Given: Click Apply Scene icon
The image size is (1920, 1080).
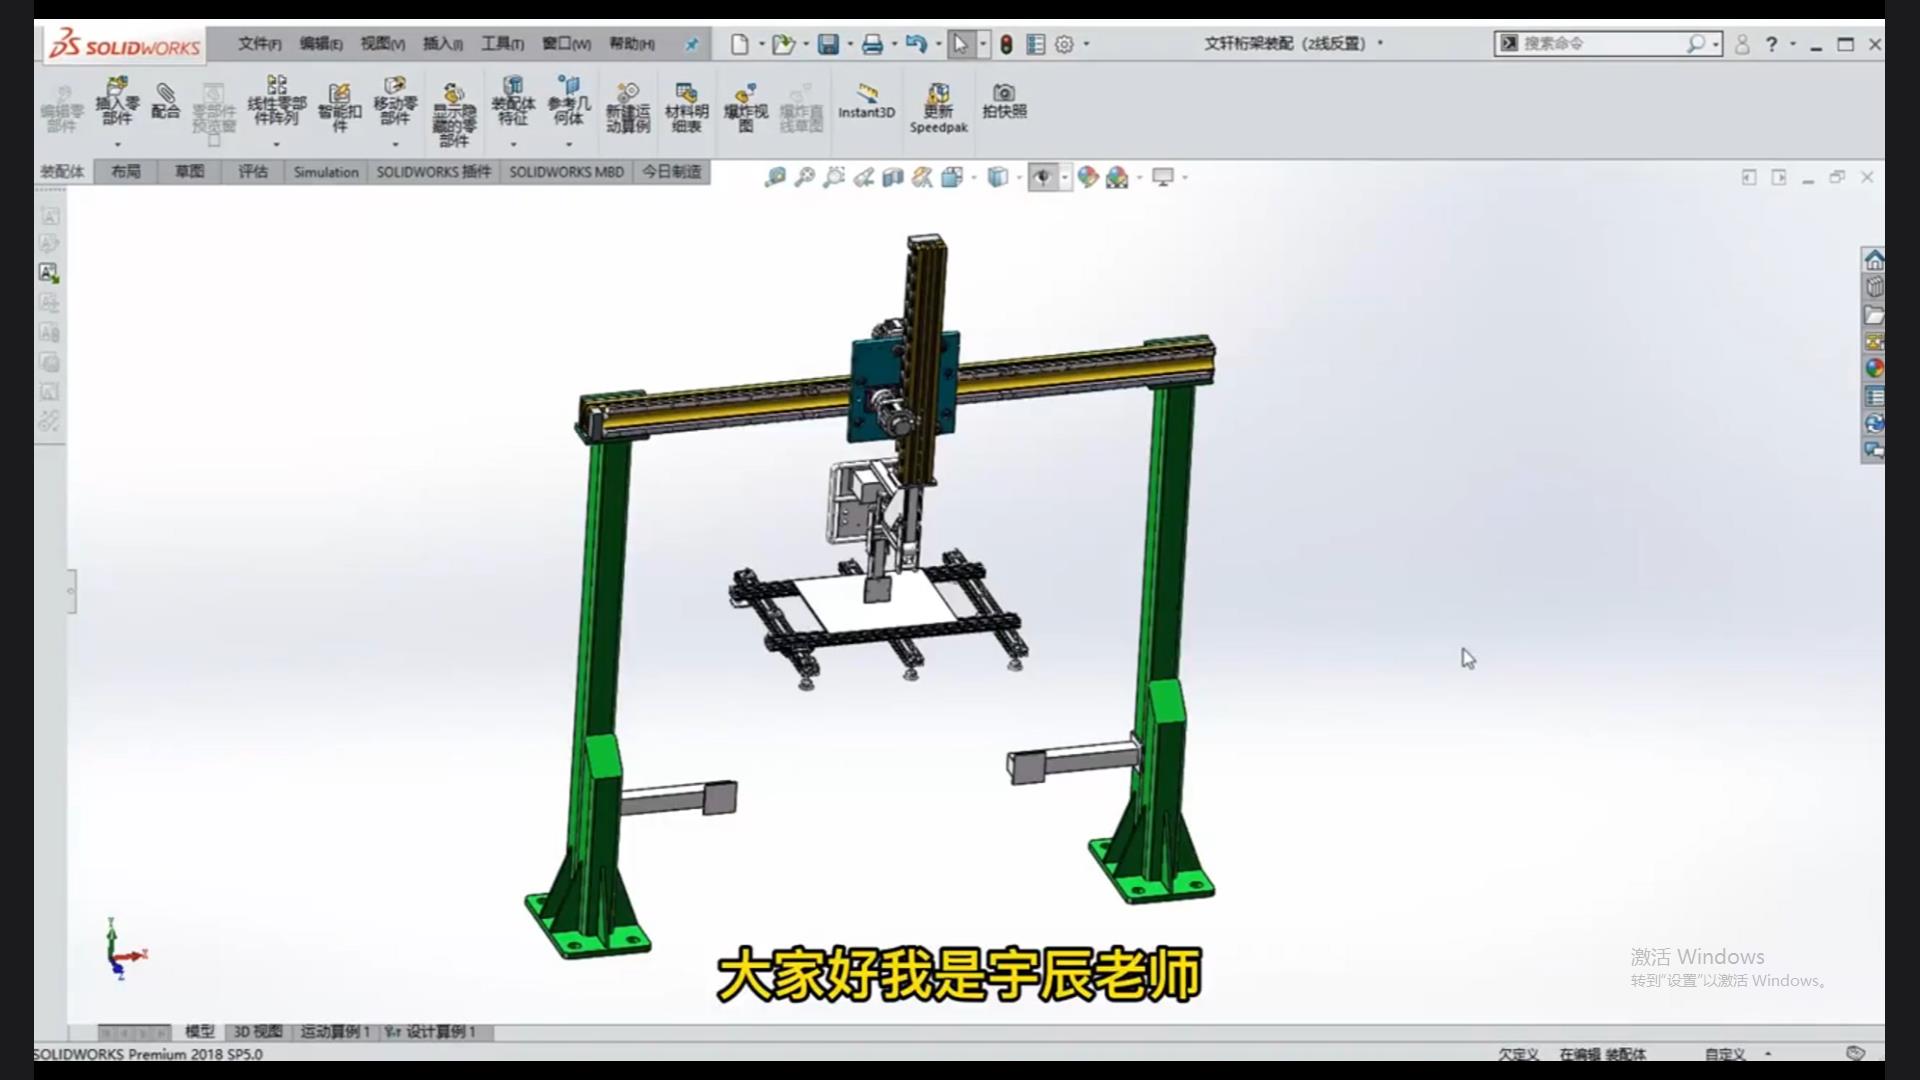Looking at the screenshot, I should point(1117,177).
